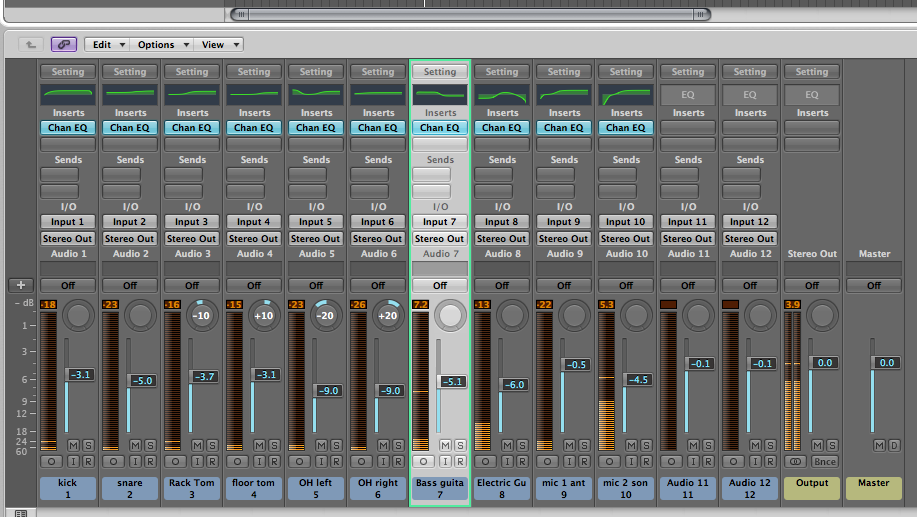Image resolution: width=917 pixels, height=517 pixels.
Task: Click the Setting button on Output channel
Action: [812, 71]
